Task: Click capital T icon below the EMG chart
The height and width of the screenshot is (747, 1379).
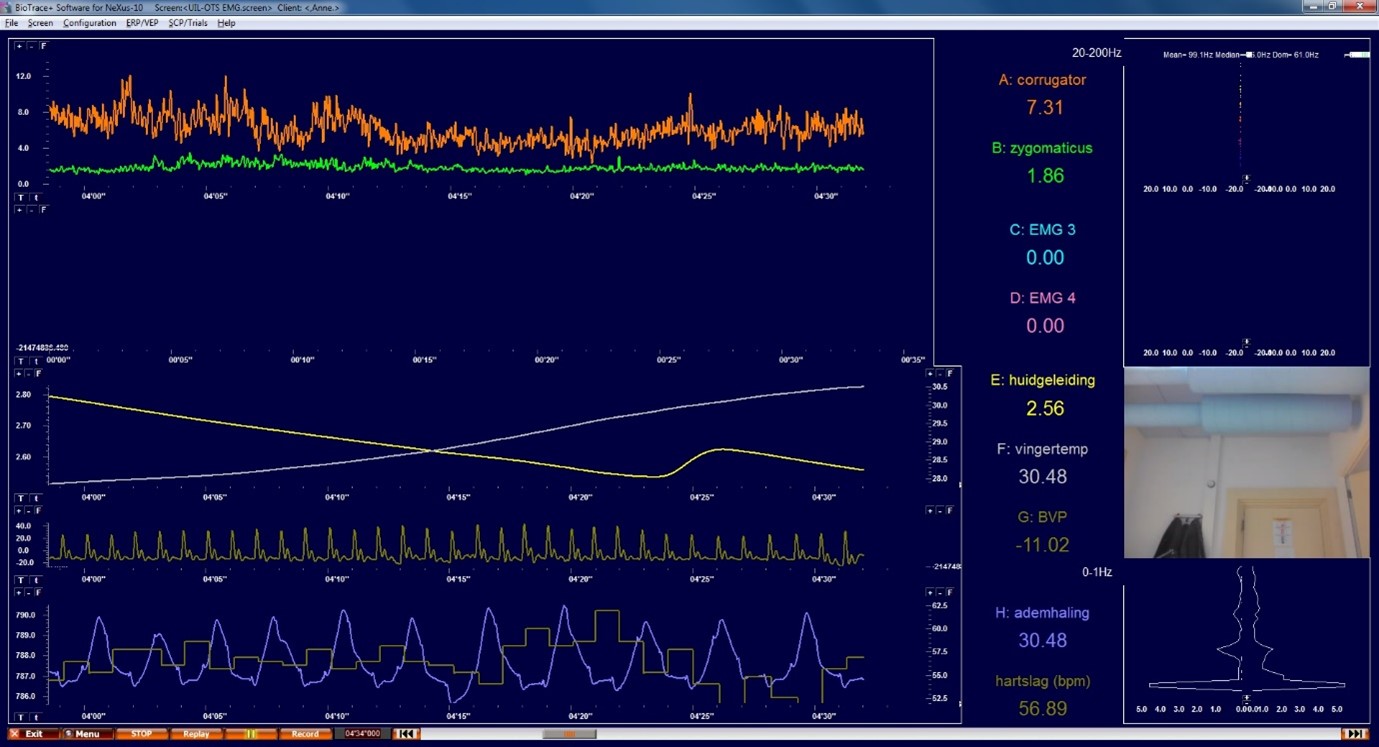Action: pyautogui.click(x=19, y=198)
